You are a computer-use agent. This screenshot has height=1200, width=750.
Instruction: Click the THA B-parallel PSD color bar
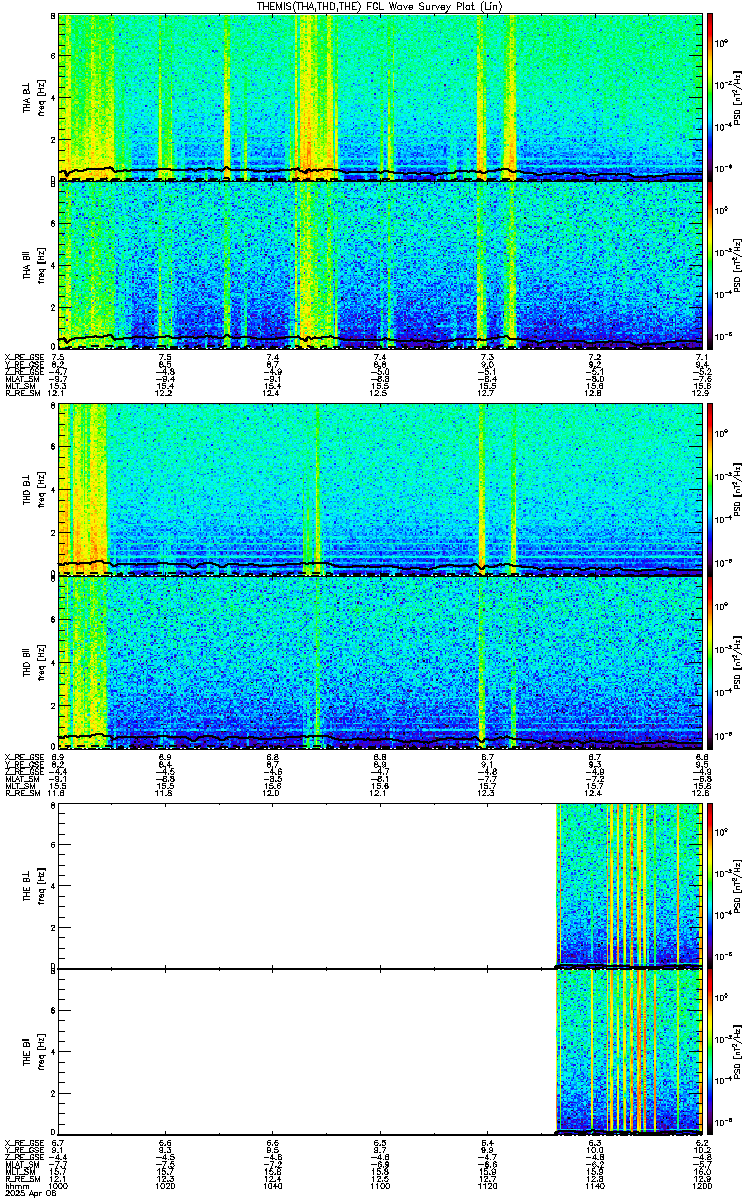(711, 265)
